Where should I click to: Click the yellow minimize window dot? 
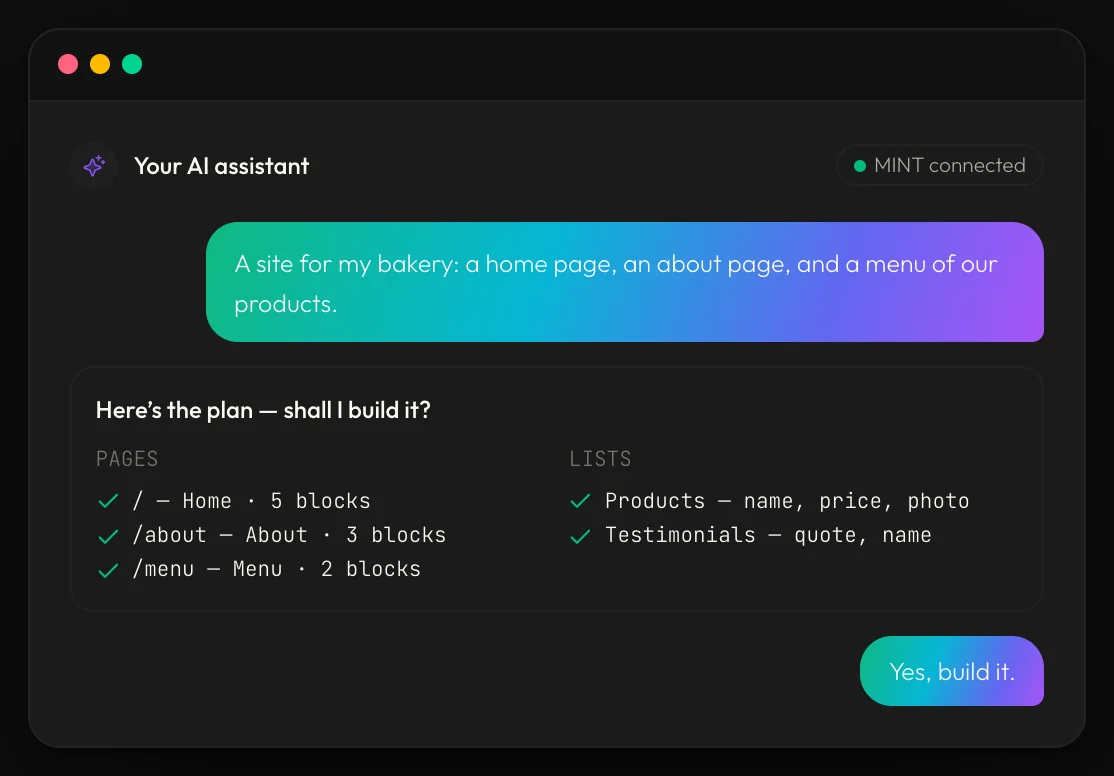coord(100,64)
